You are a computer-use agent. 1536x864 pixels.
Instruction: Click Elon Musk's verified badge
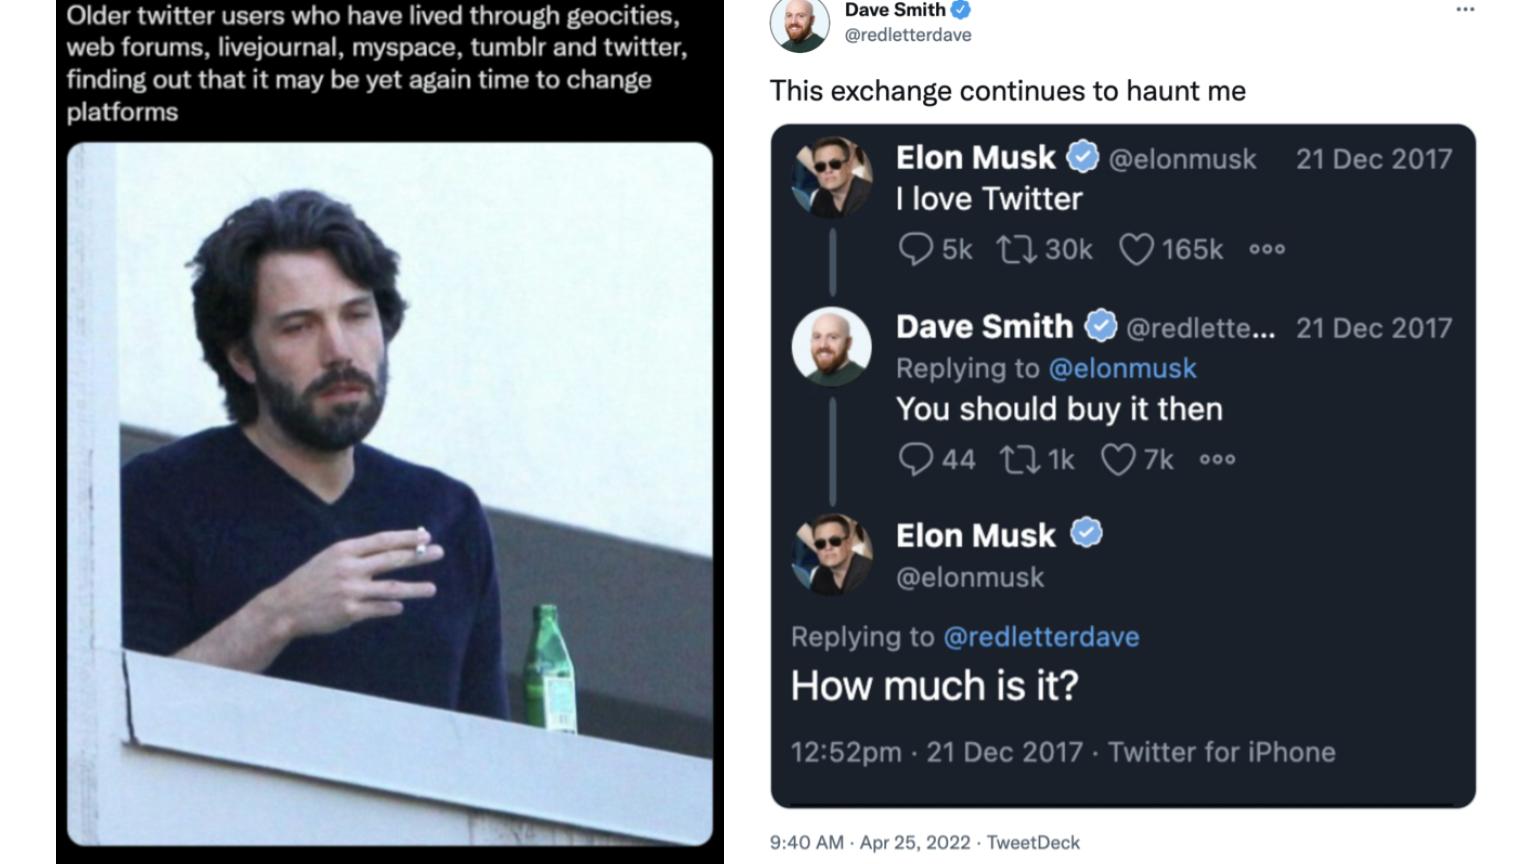pos(1083,157)
